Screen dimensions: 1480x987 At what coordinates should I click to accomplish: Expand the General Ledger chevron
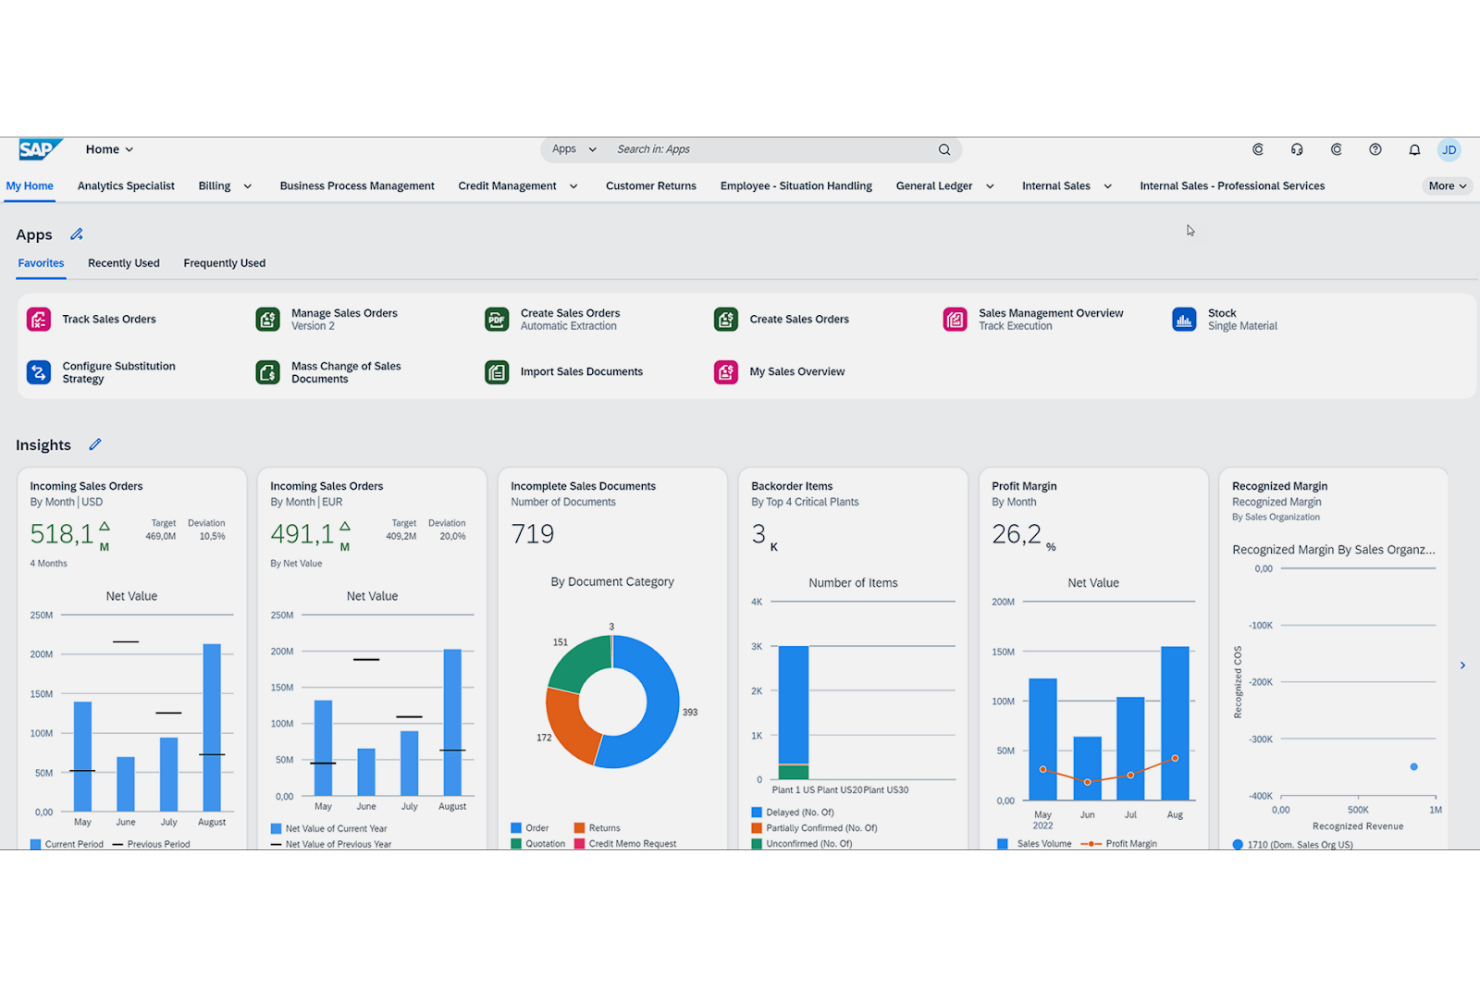click(990, 186)
